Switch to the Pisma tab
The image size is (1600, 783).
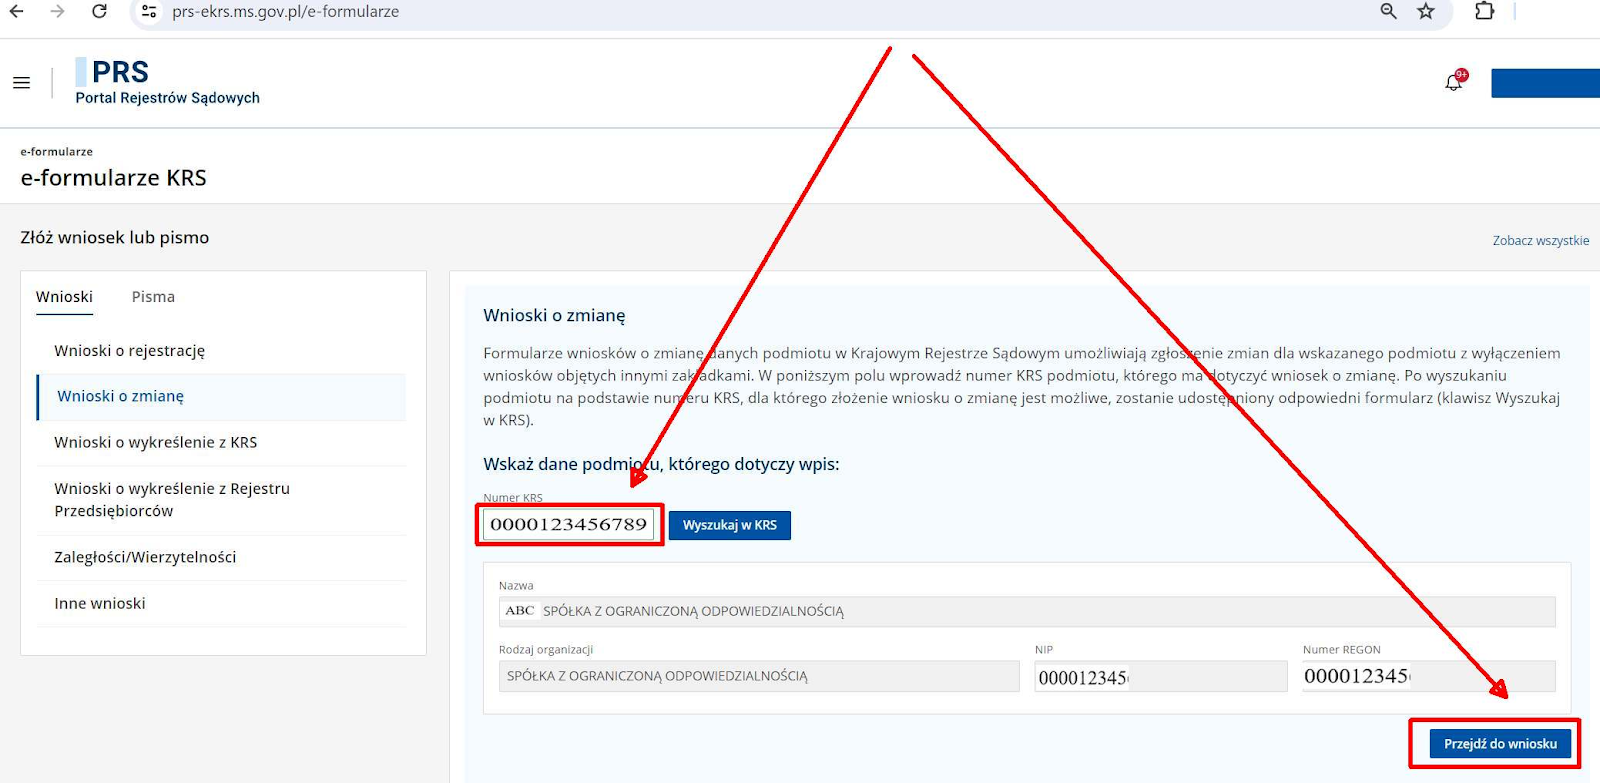coord(153,297)
